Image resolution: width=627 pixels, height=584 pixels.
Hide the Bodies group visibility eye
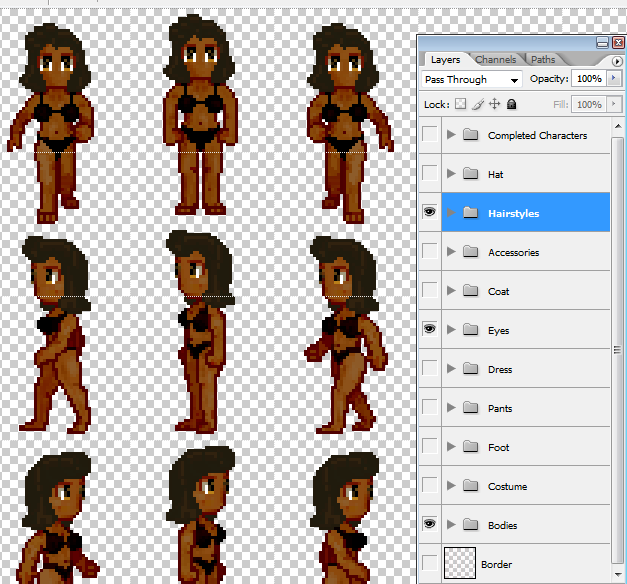coord(430,524)
